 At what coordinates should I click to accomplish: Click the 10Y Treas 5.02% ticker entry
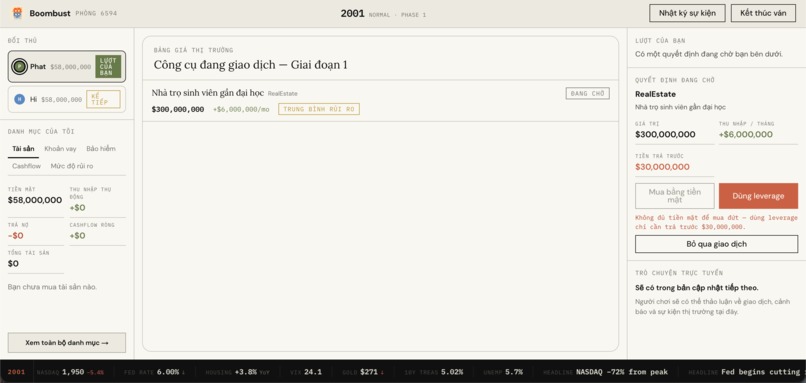[433, 372]
